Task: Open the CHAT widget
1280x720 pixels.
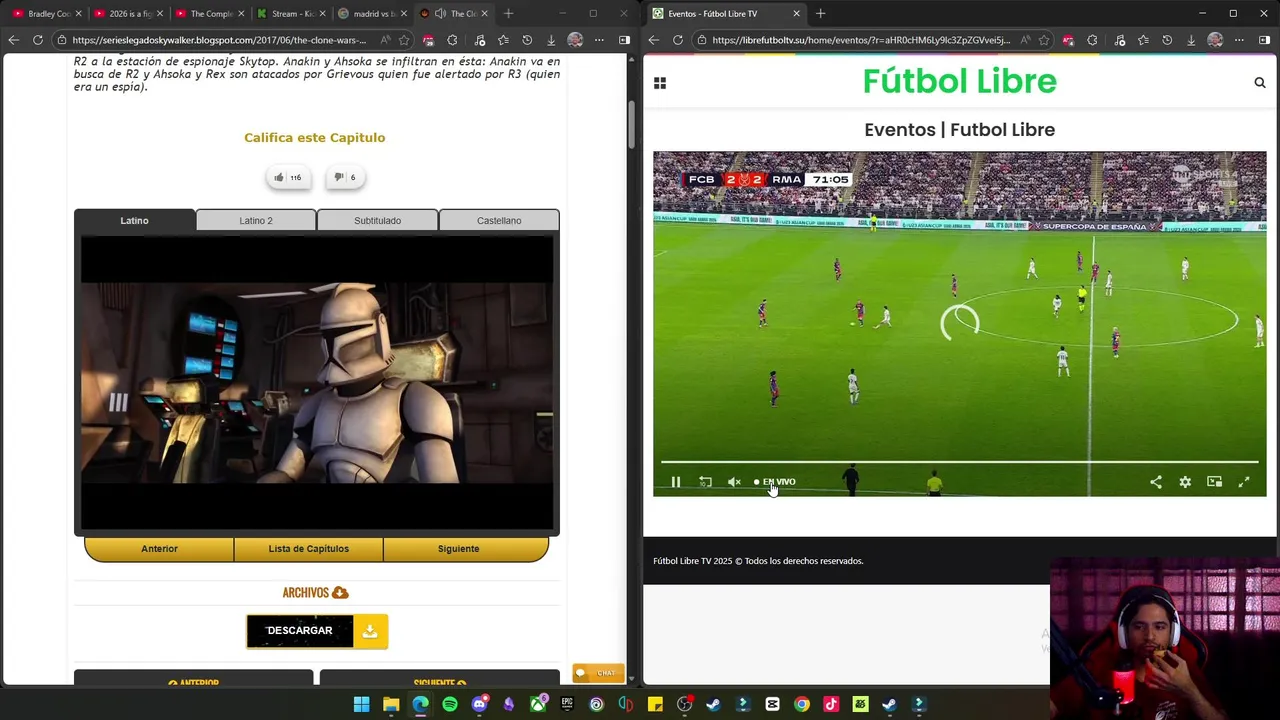Action: (x=599, y=673)
